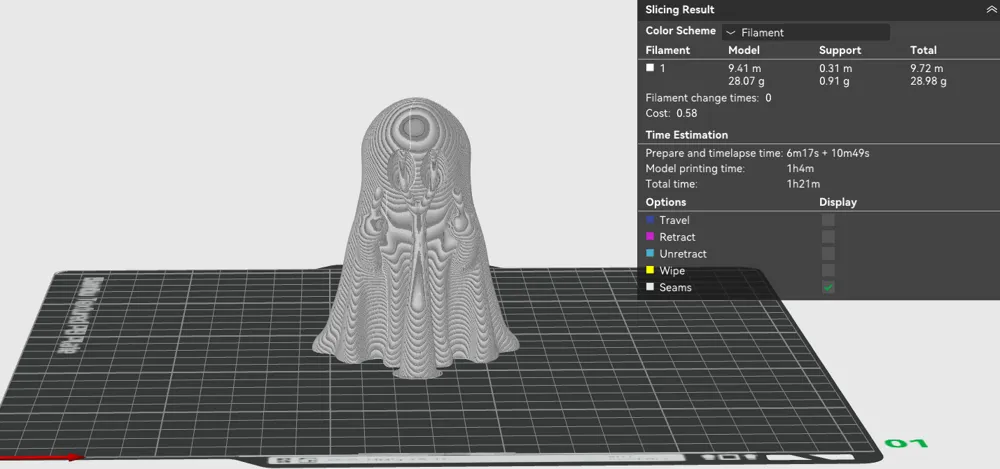Image resolution: width=1000 pixels, height=469 pixels.
Task: Click the white Filament 1 color swatch
Action: point(650,68)
